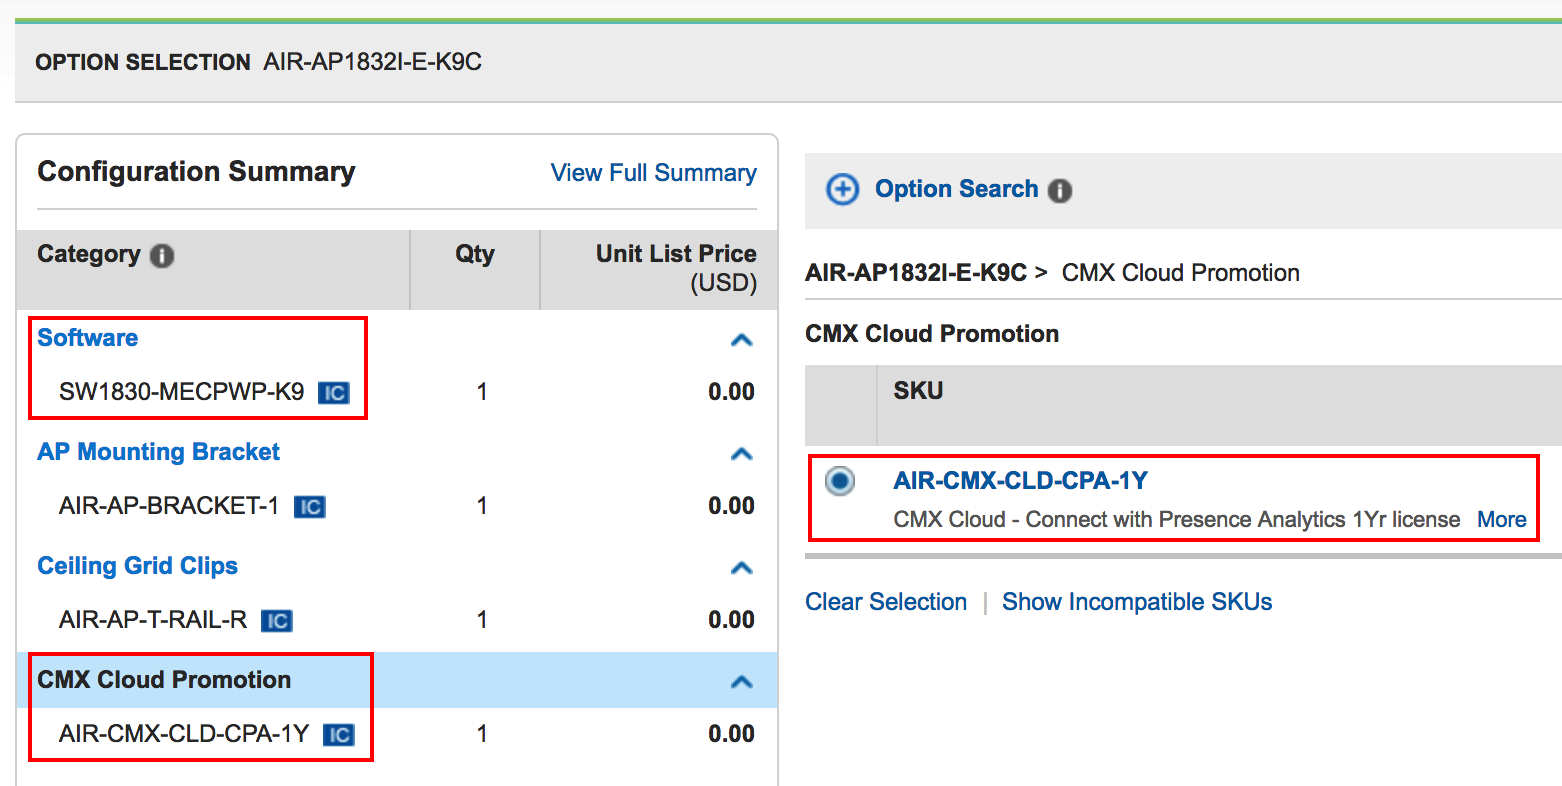Select the CMX Cloud Promotion category heading
The height and width of the screenshot is (786, 1562).
164,679
